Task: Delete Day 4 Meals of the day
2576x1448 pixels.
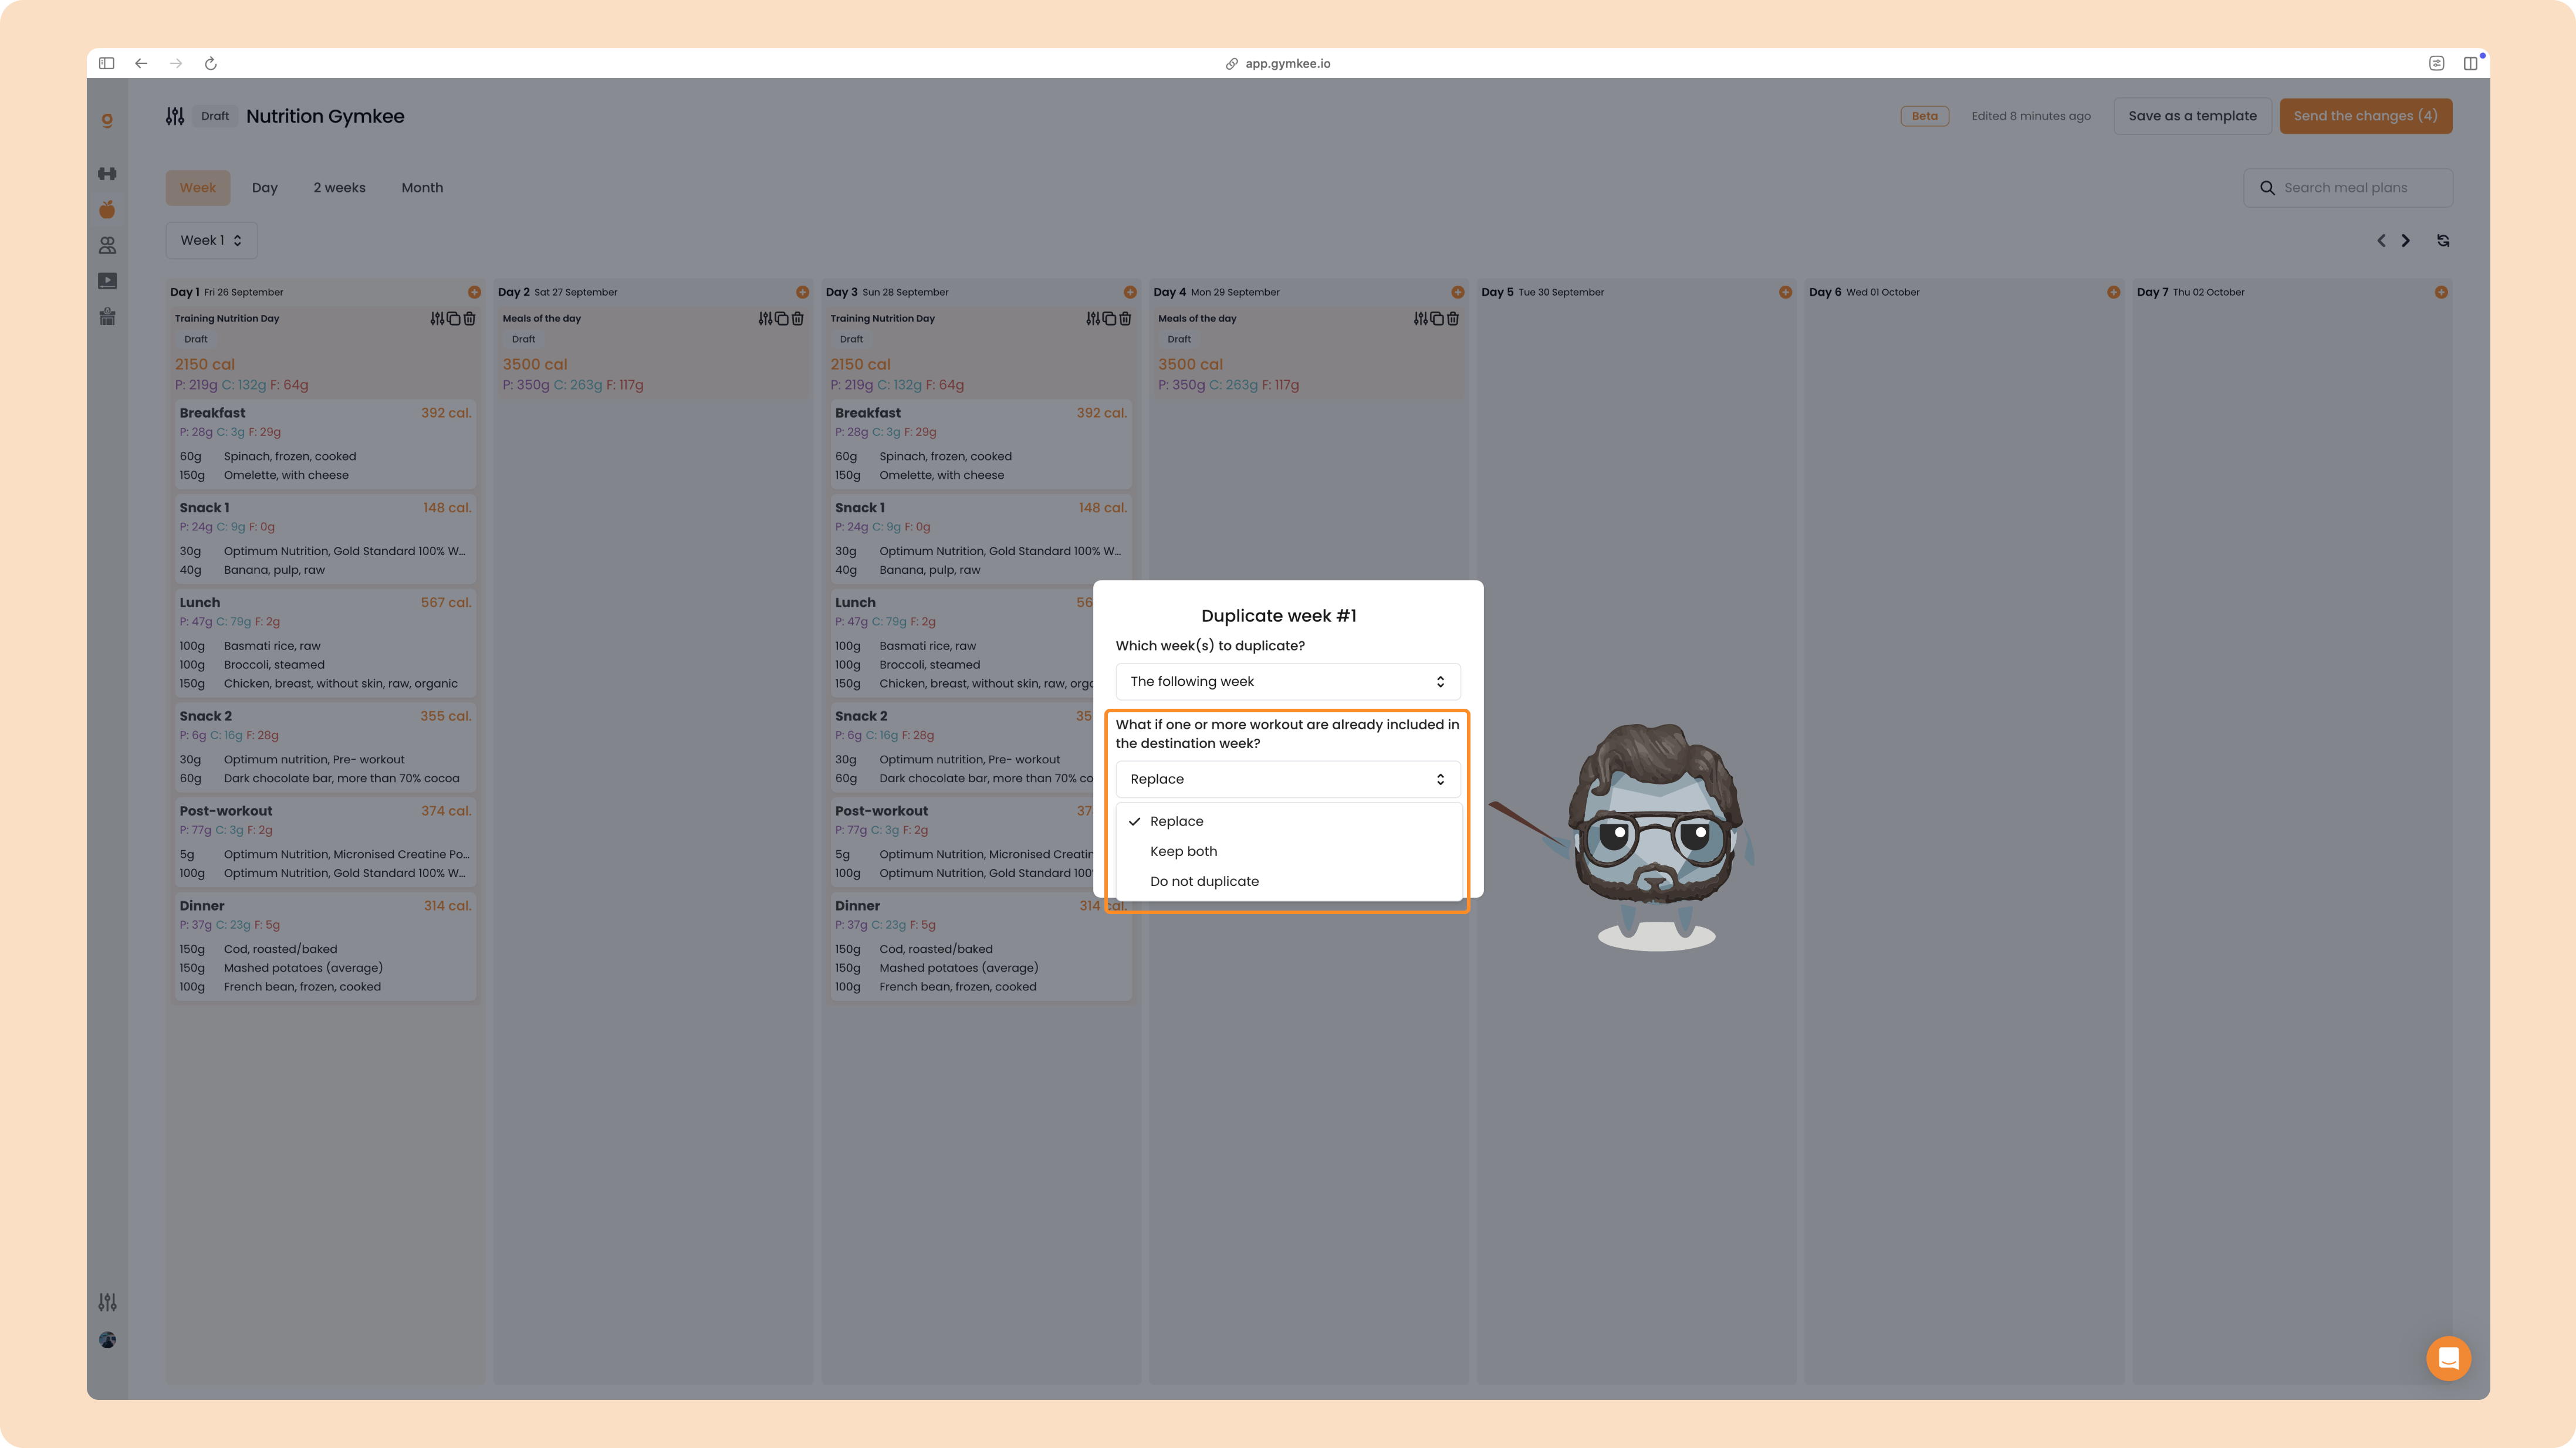Action: coord(1453,318)
